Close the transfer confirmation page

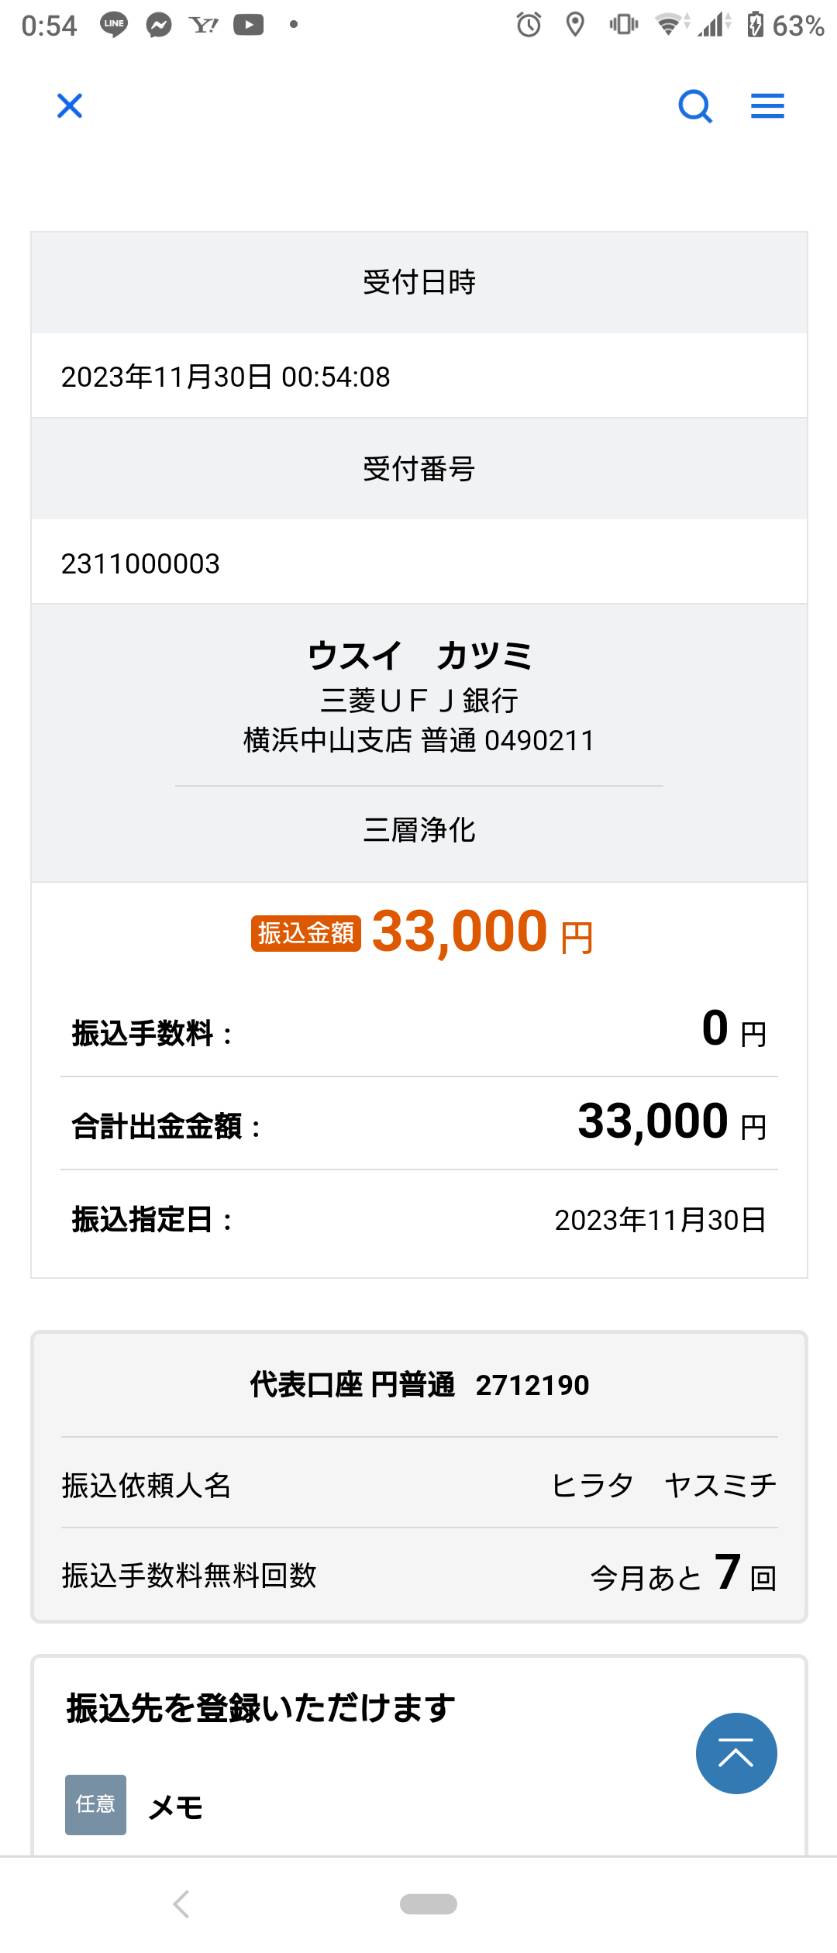69,105
